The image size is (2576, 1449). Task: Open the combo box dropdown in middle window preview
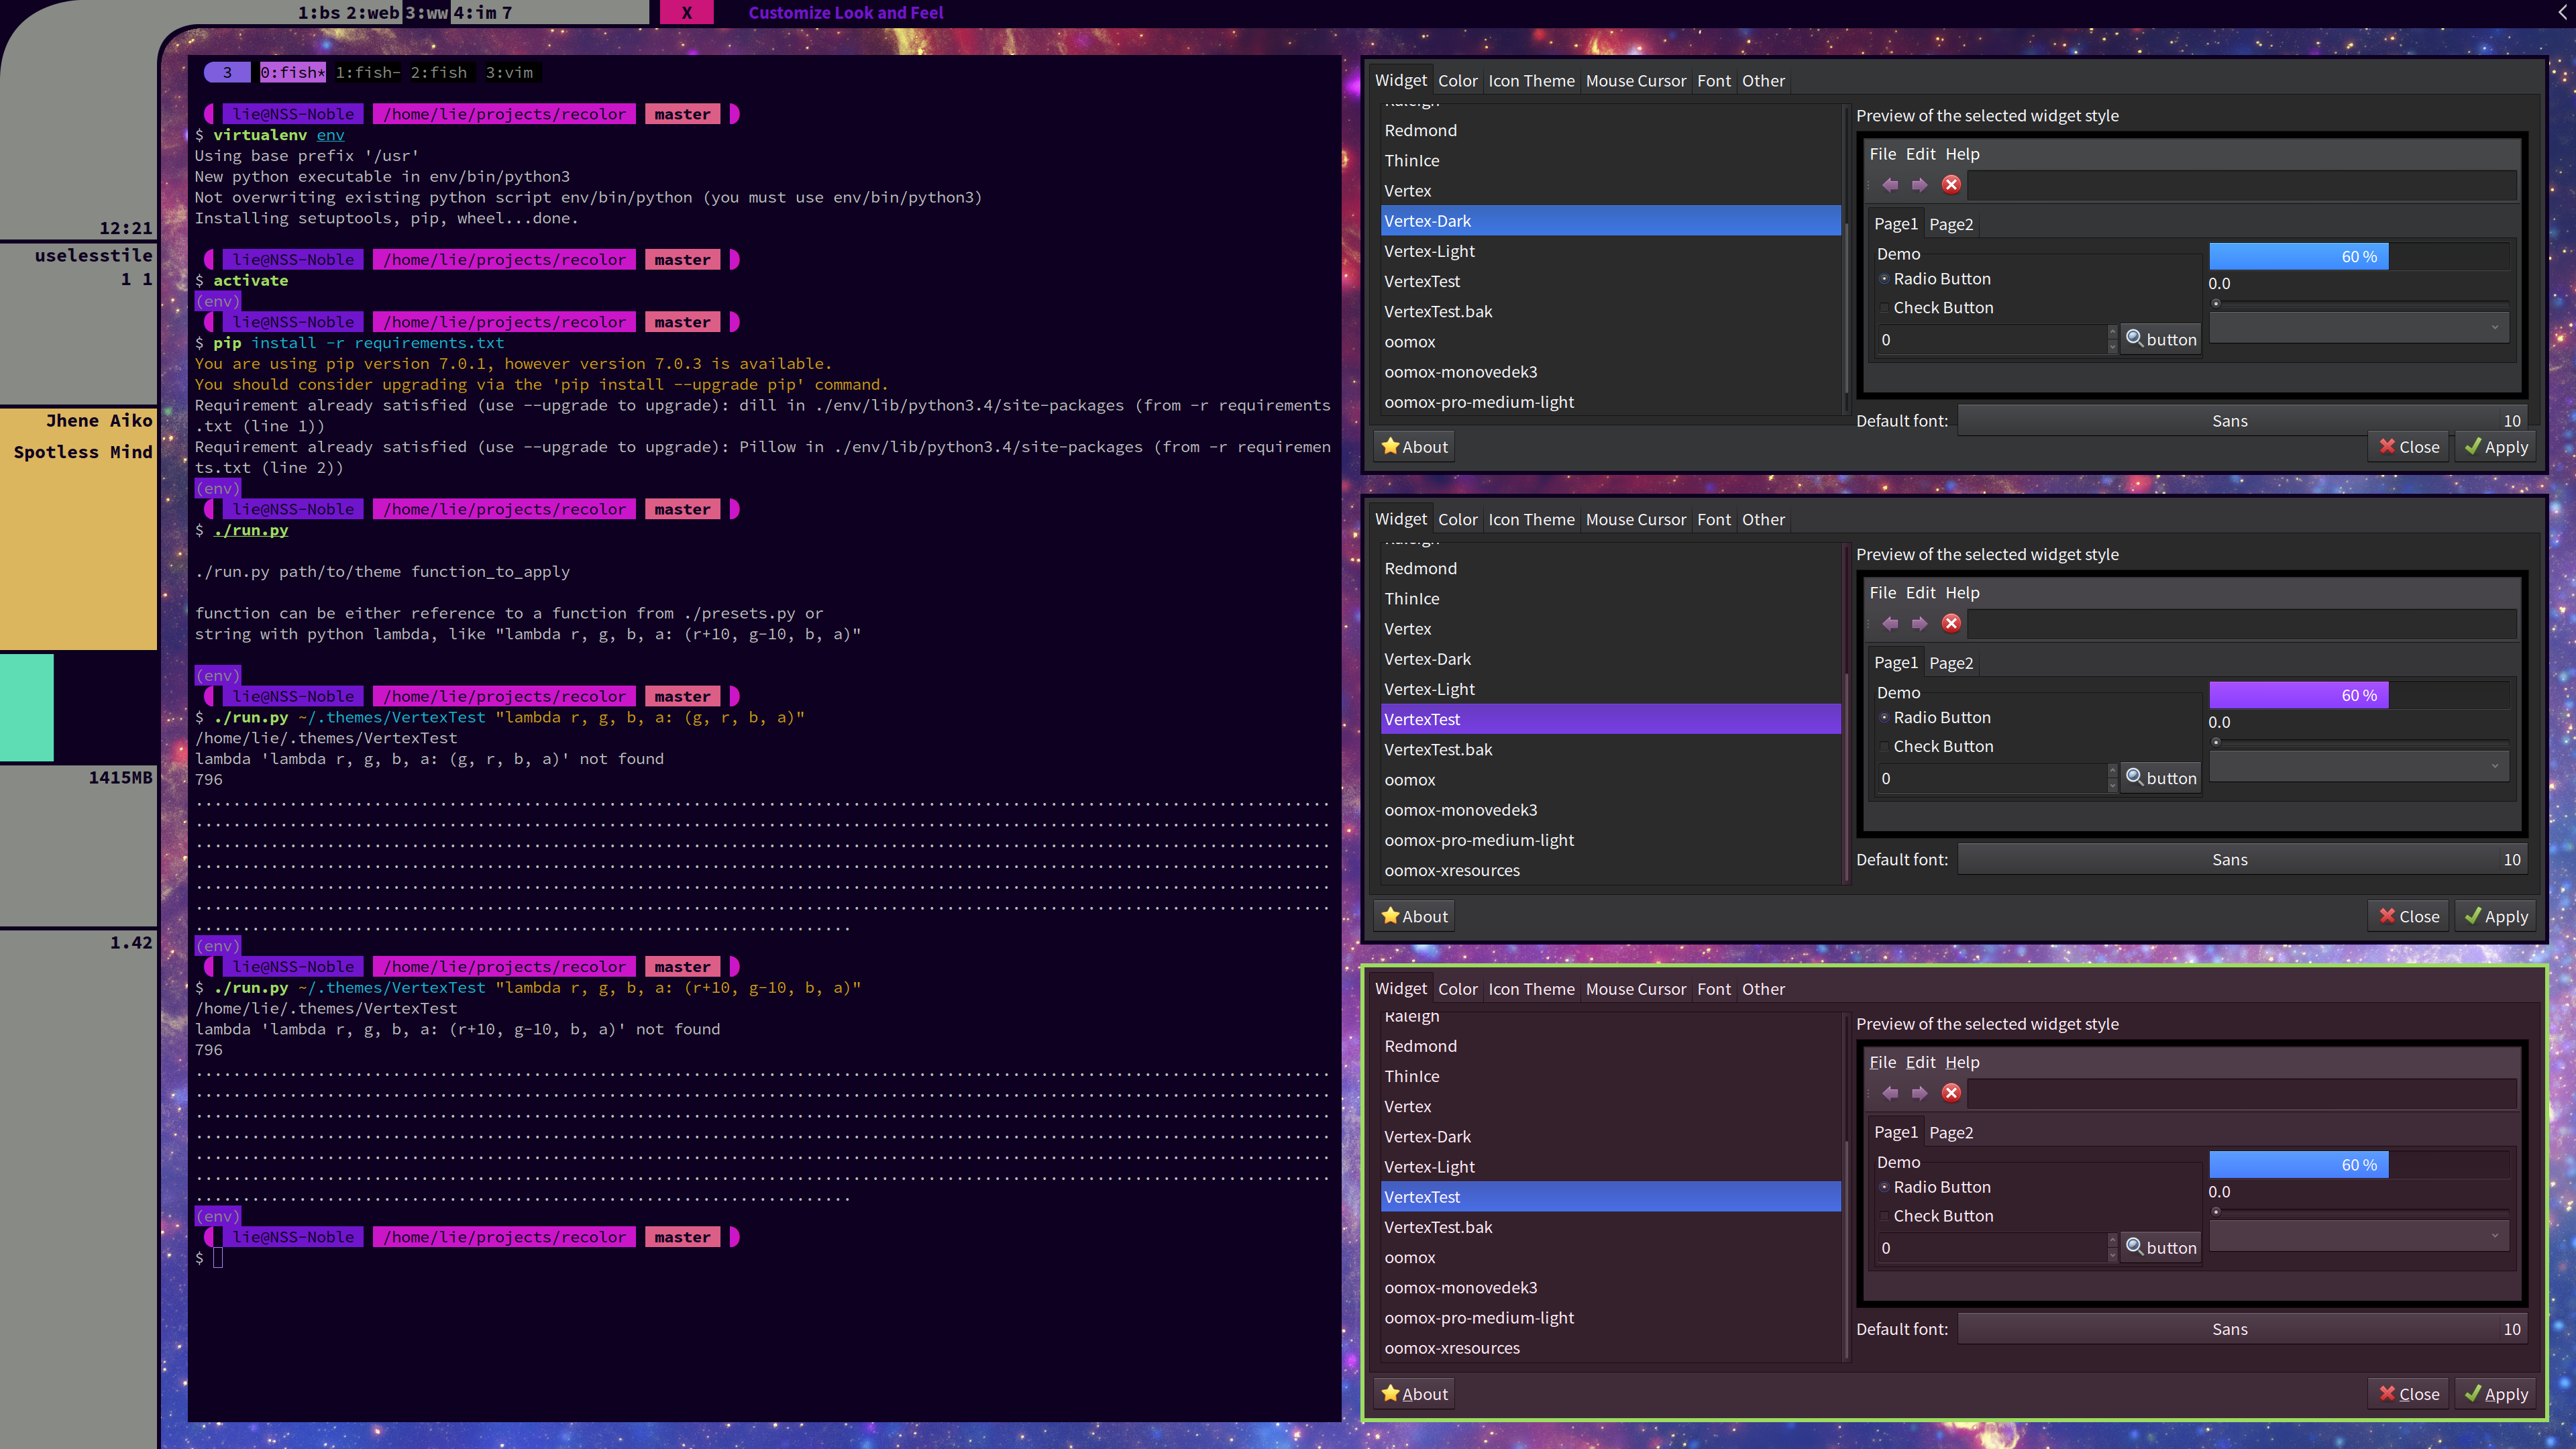coord(2359,766)
